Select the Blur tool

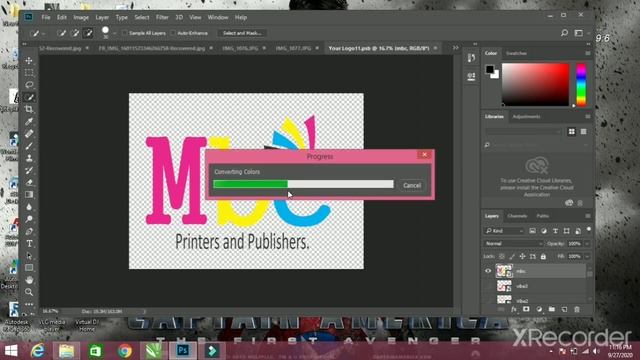(29, 207)
